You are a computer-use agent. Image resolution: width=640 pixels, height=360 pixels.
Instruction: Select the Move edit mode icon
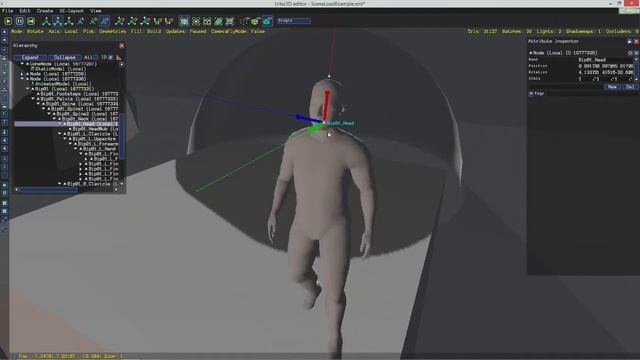pos(46,21)
